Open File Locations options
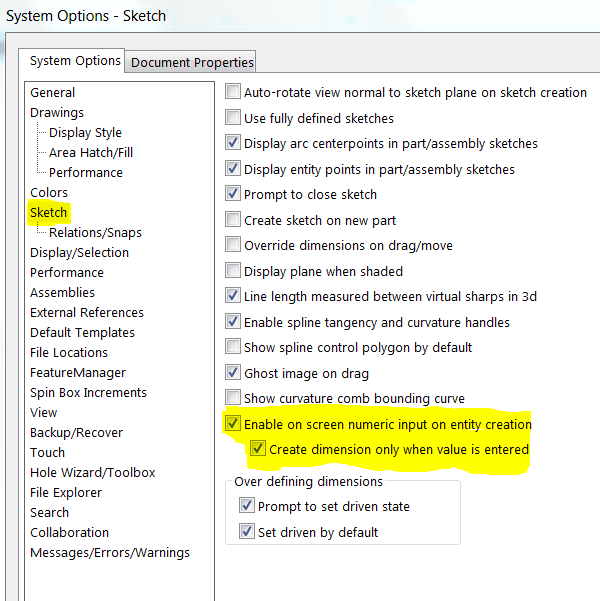Screen dimensions: 600x601 point(69,353)
